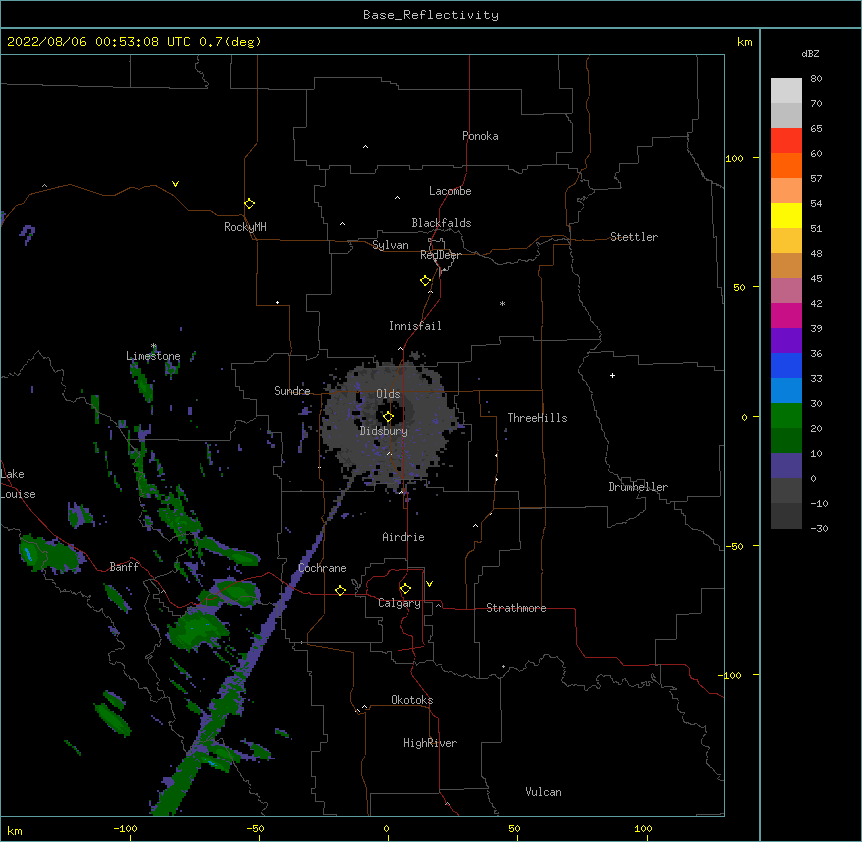
Task: Select the Calgary label
Action: [x=399, y=603]
